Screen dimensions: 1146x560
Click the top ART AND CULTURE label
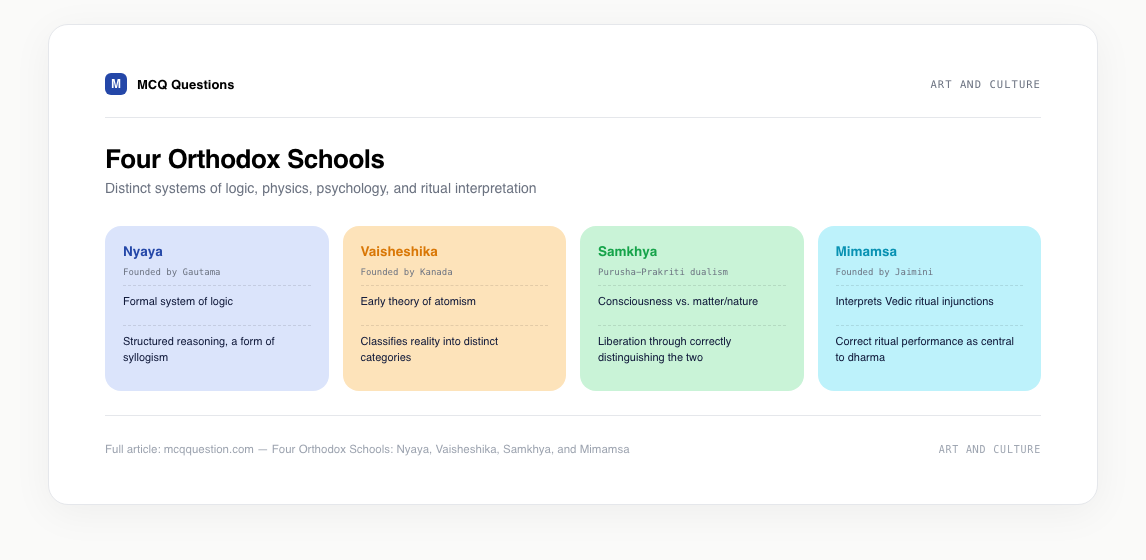pyautogui.click(x=984, y=85)
